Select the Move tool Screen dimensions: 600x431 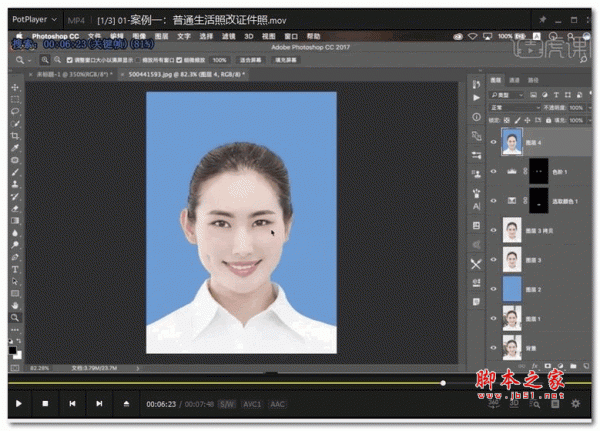(15, 87)
